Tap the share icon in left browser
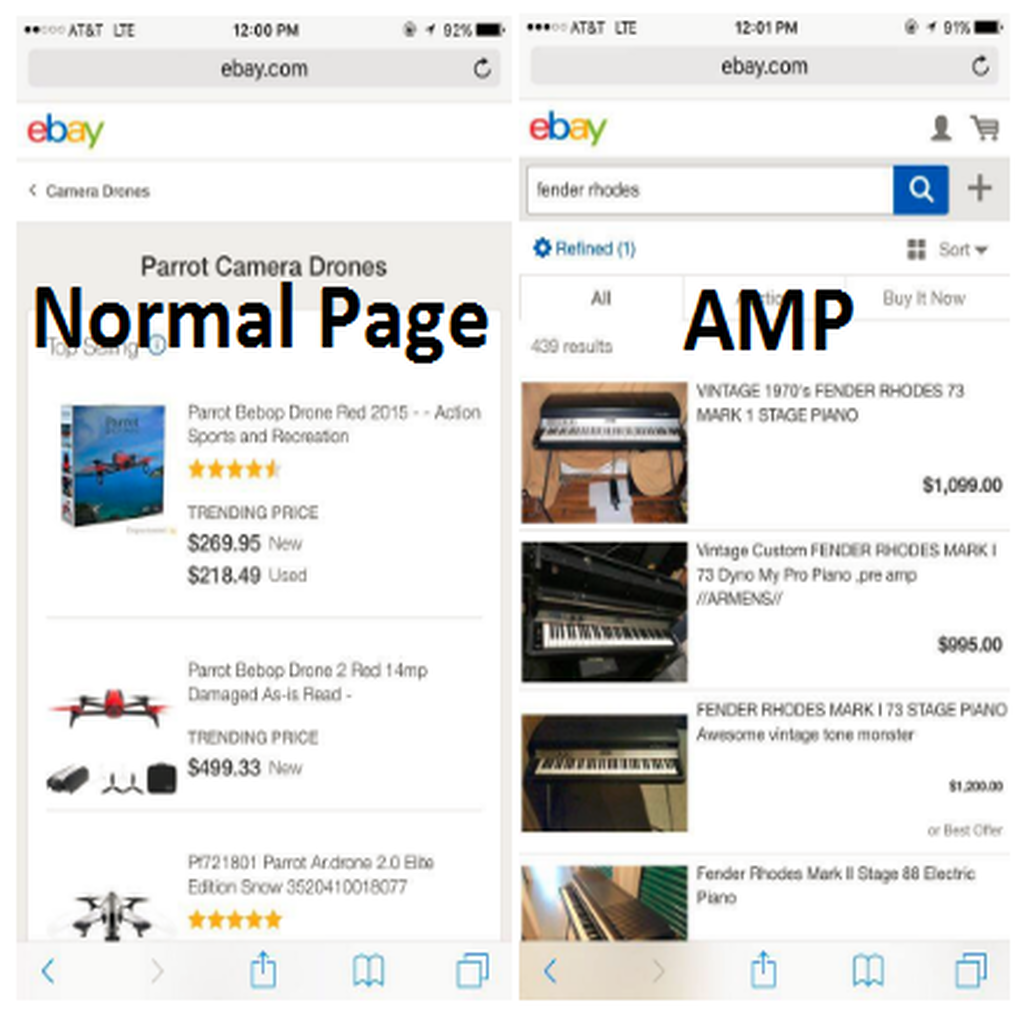 coord(263,970)
